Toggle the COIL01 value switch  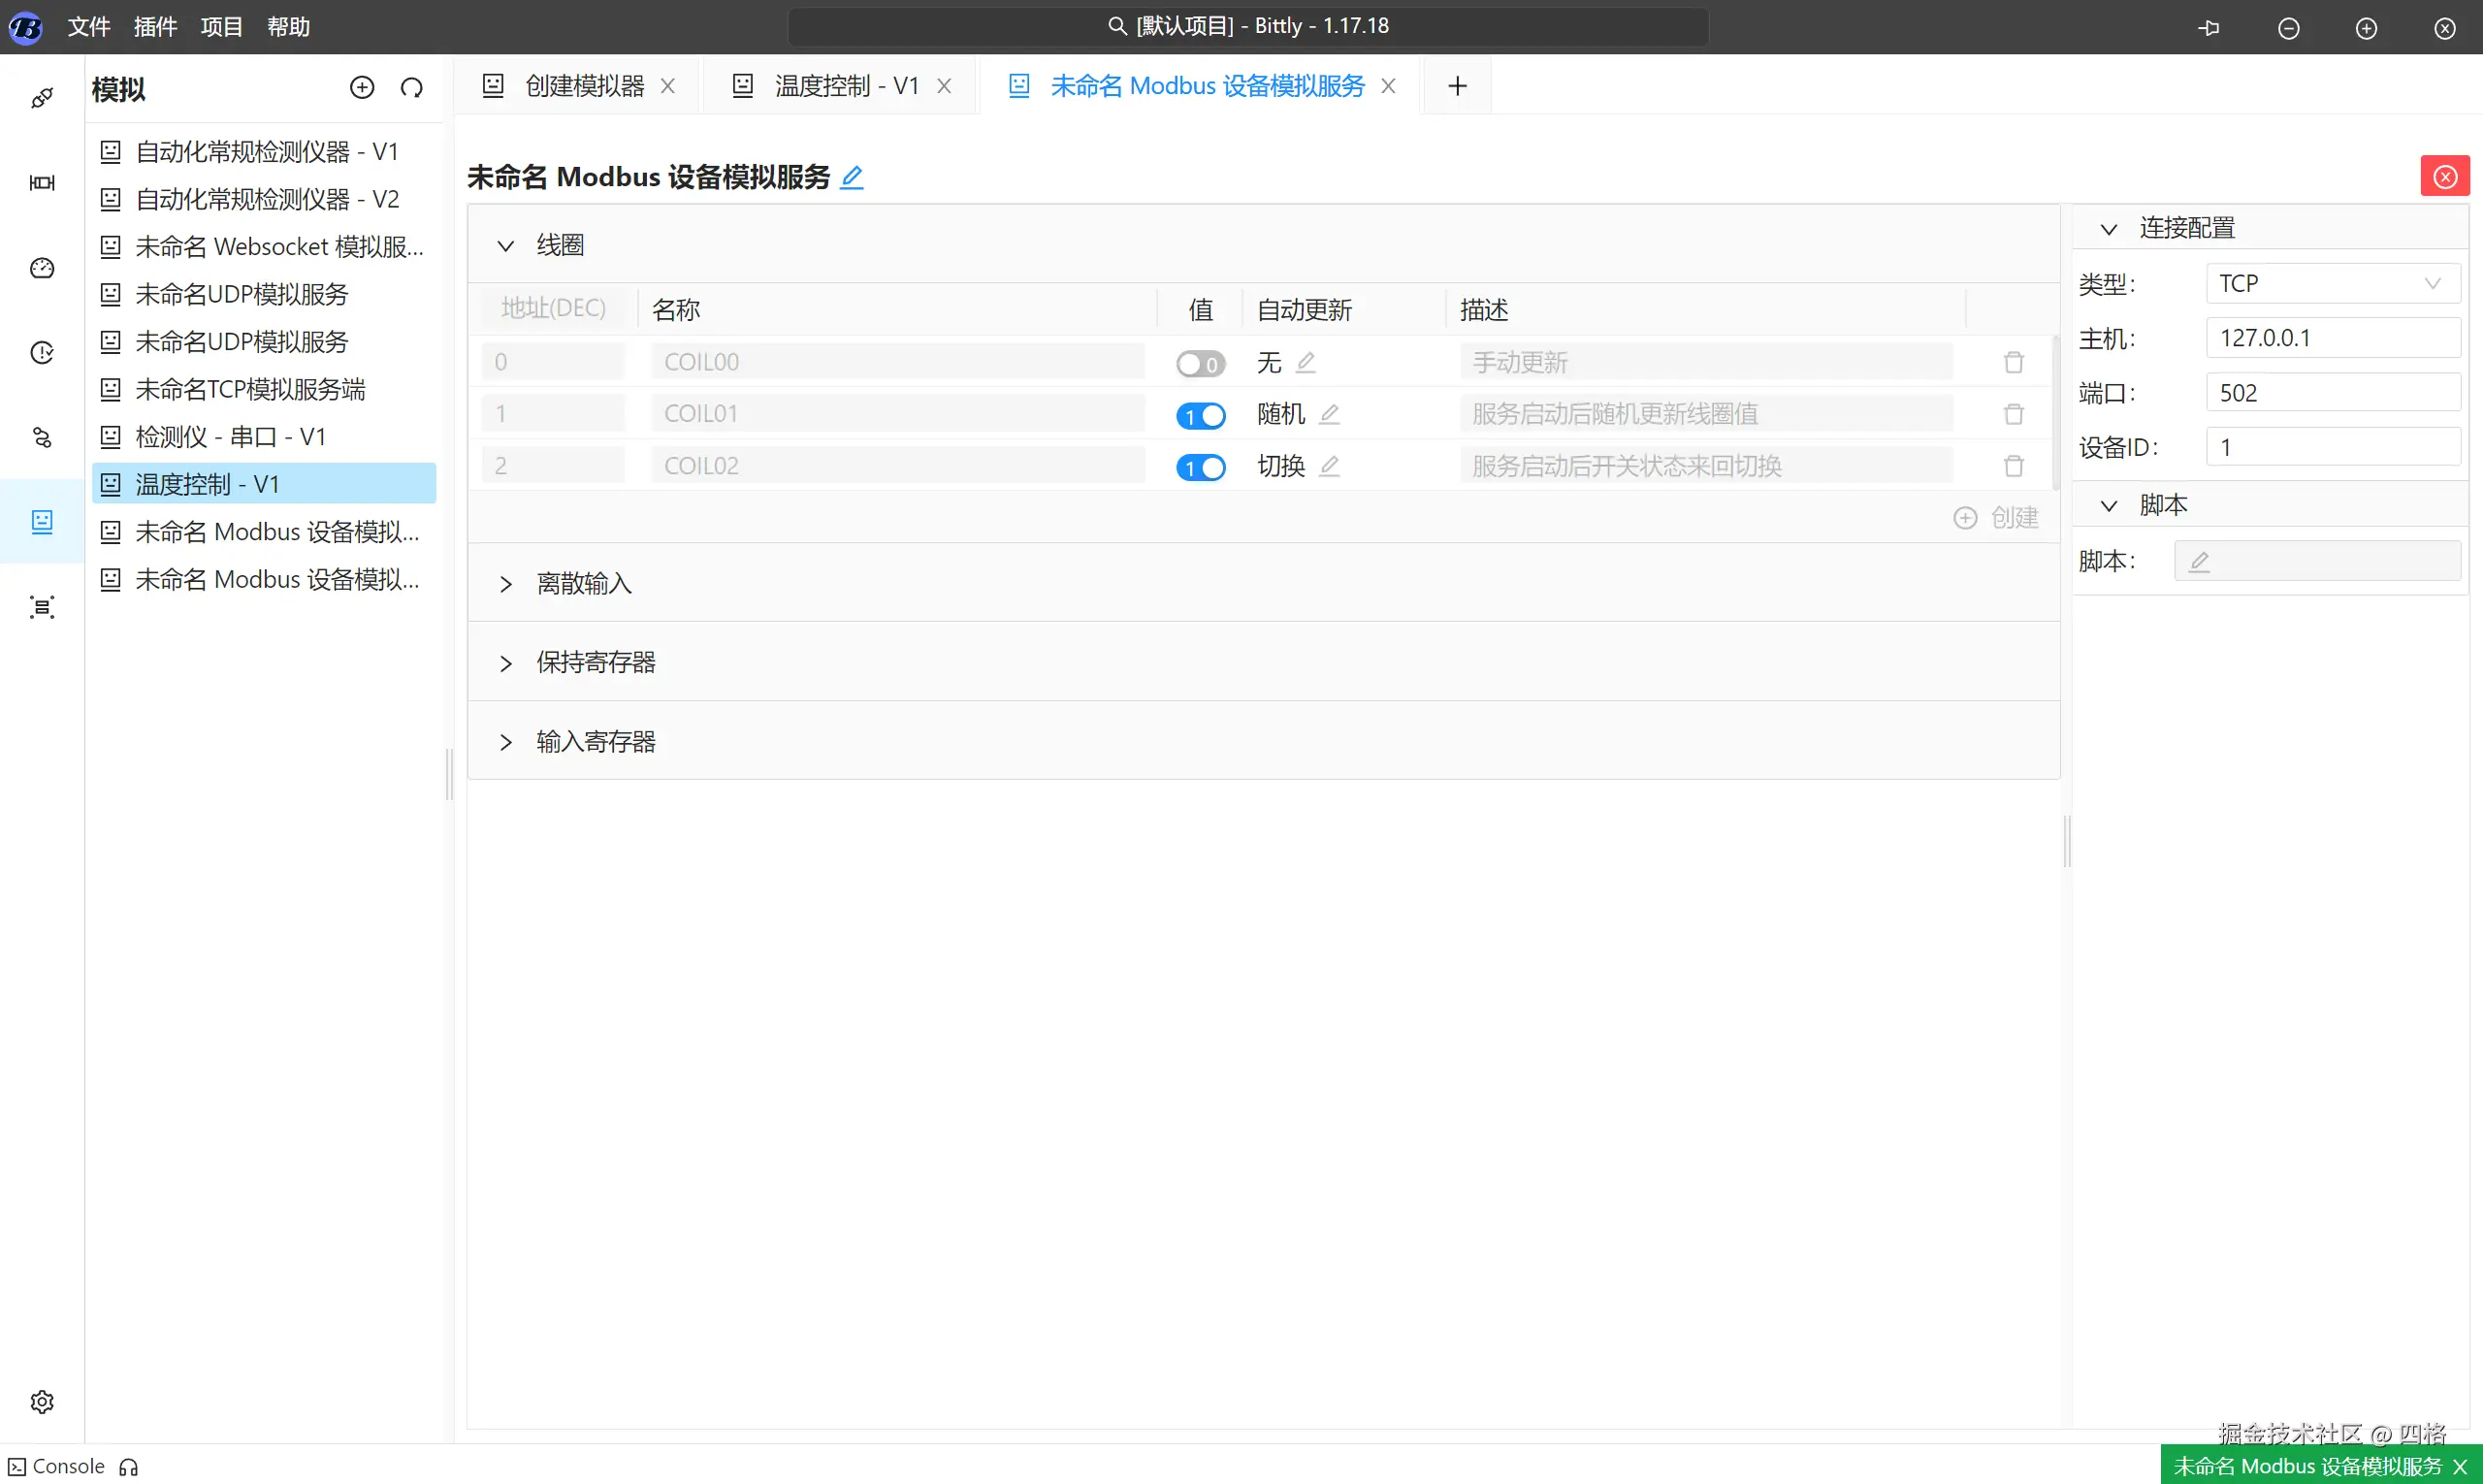click(x=1200, y=415)
